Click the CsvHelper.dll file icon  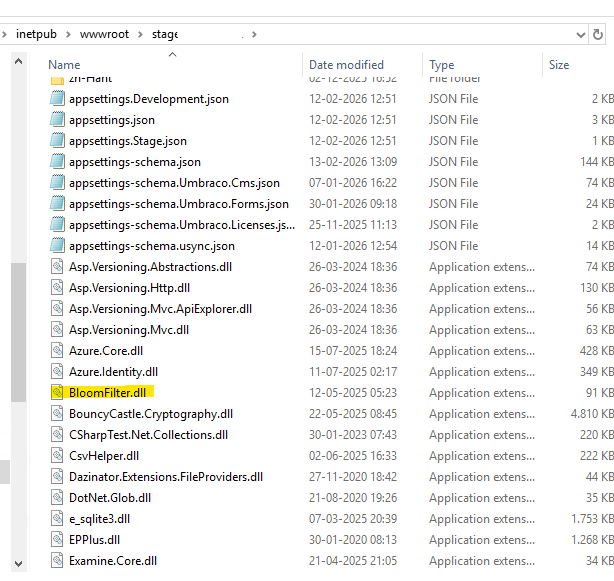(57, 456)
